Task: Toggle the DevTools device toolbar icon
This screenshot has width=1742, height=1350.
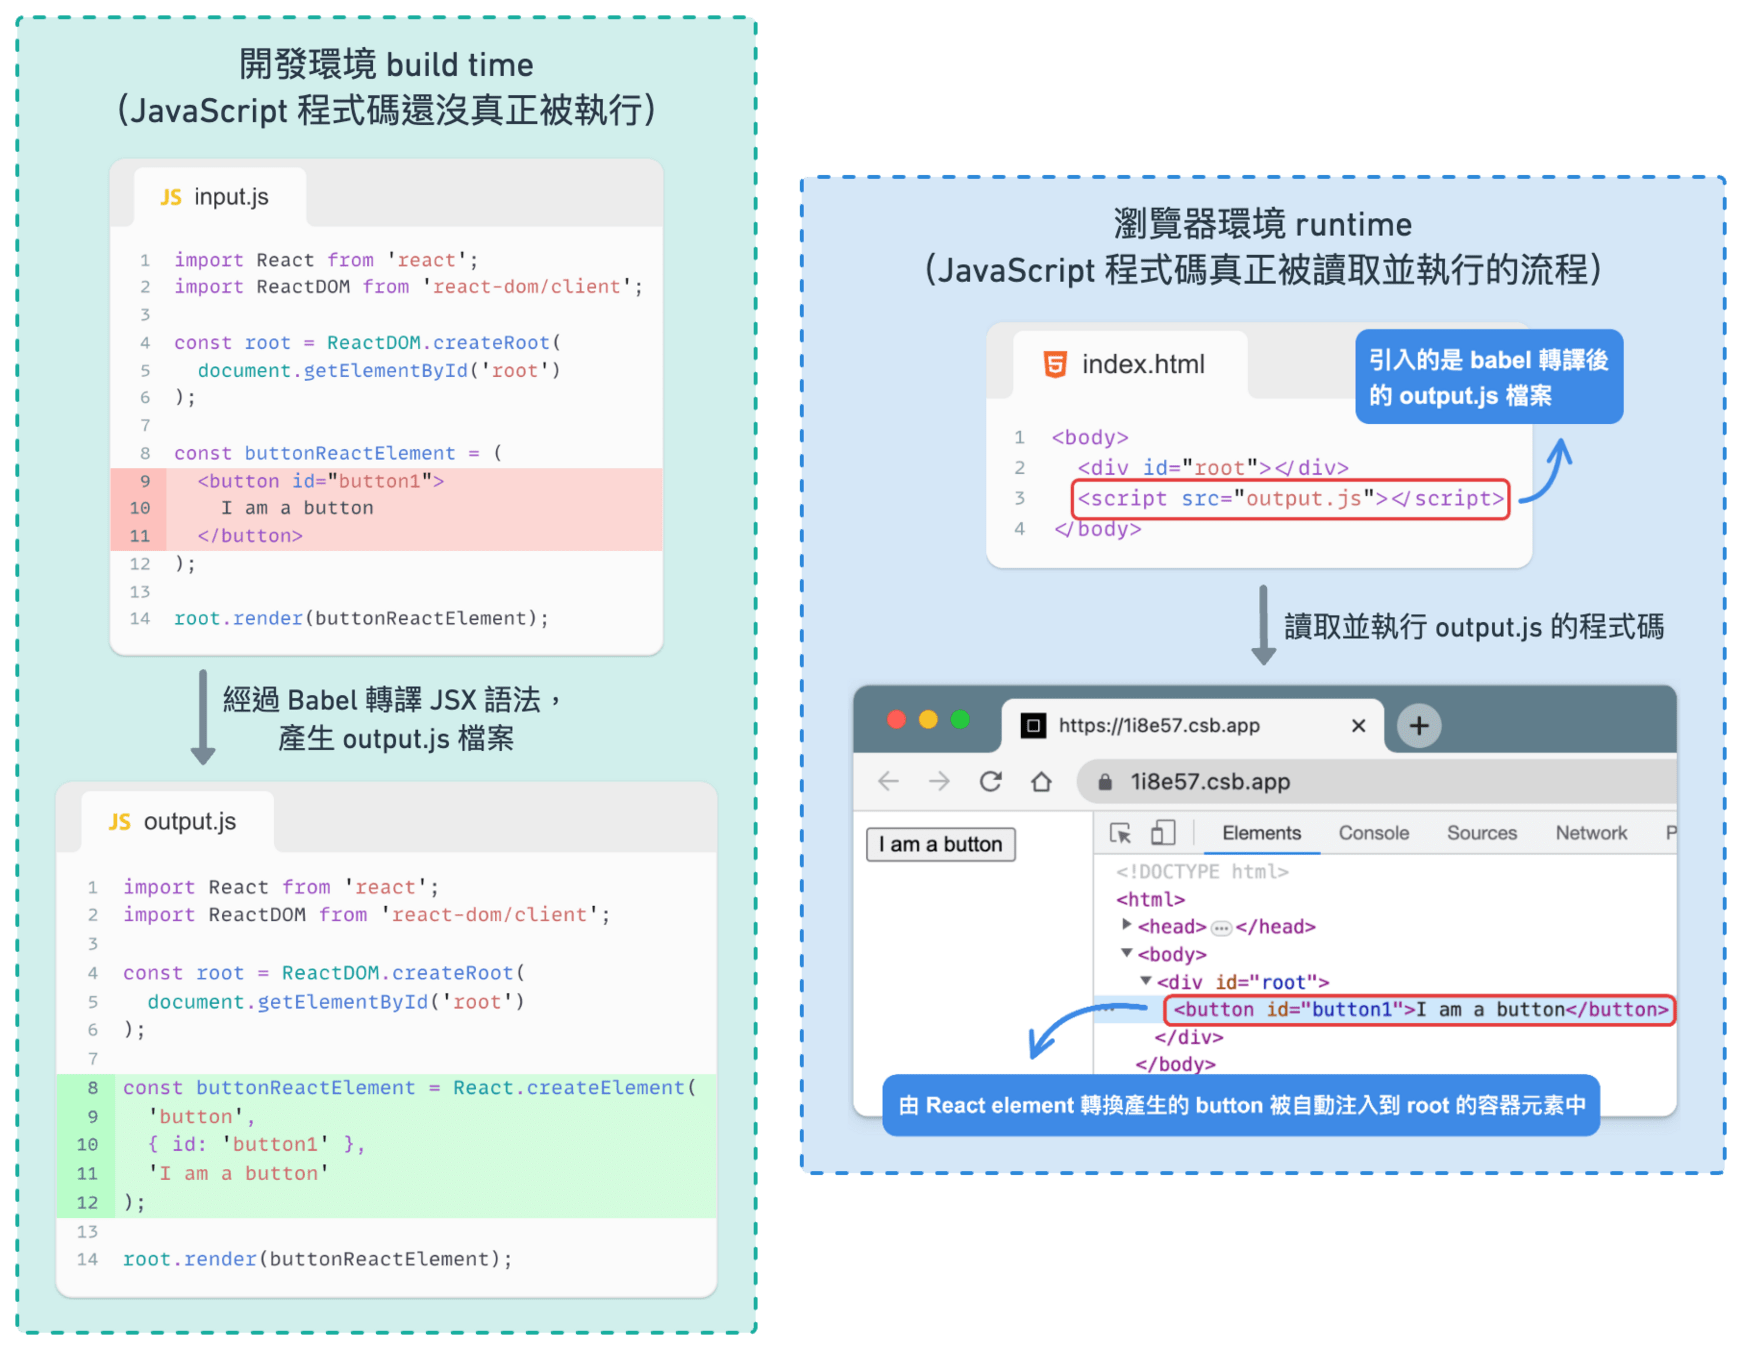Action: click(1162, 833)
